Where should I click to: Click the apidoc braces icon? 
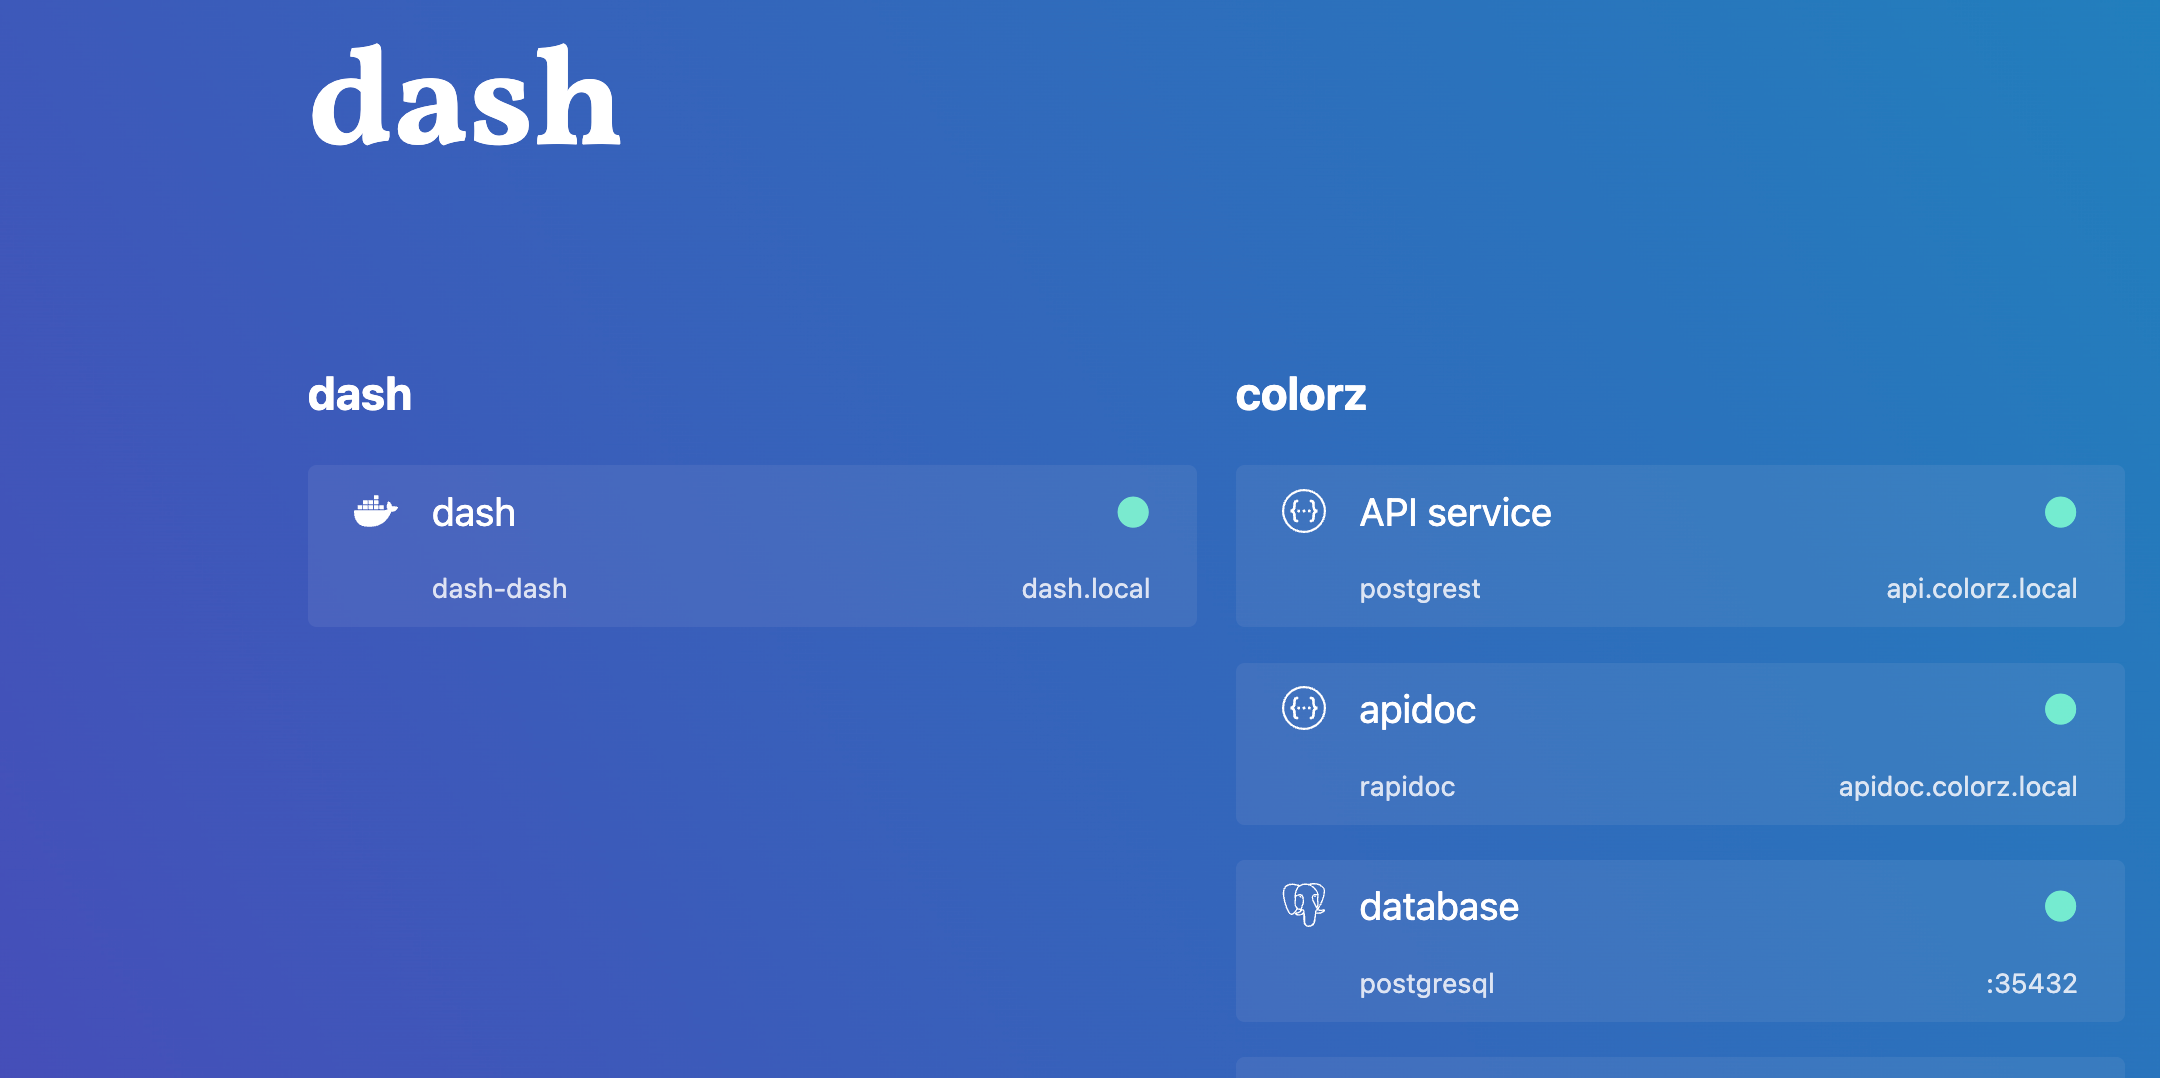click(x=1303, y=710)
